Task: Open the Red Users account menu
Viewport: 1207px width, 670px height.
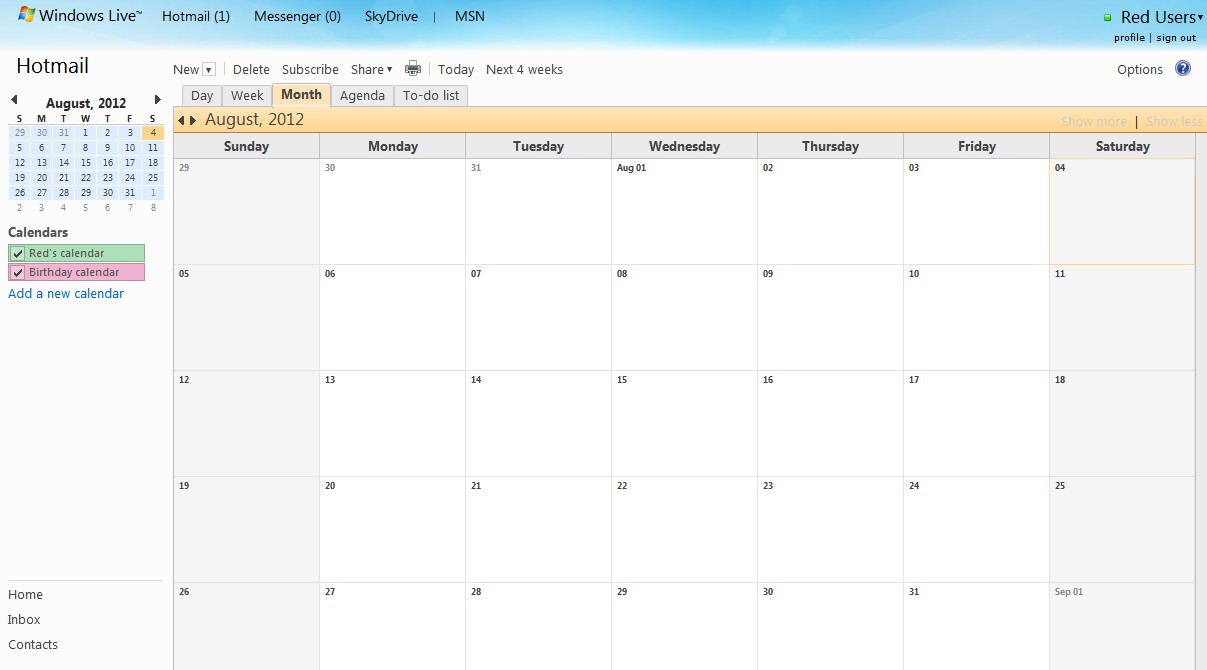Action: pyautogui.click(x=1161, y=17)
